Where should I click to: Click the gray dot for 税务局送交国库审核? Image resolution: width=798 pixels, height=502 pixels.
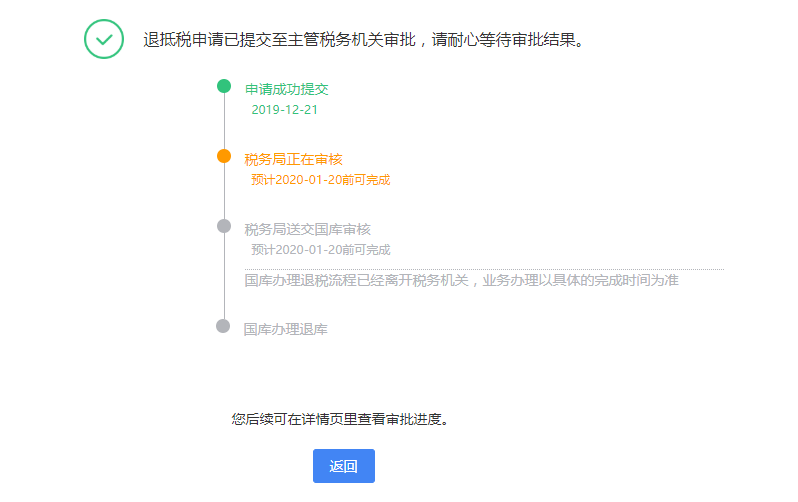[224, 226]
